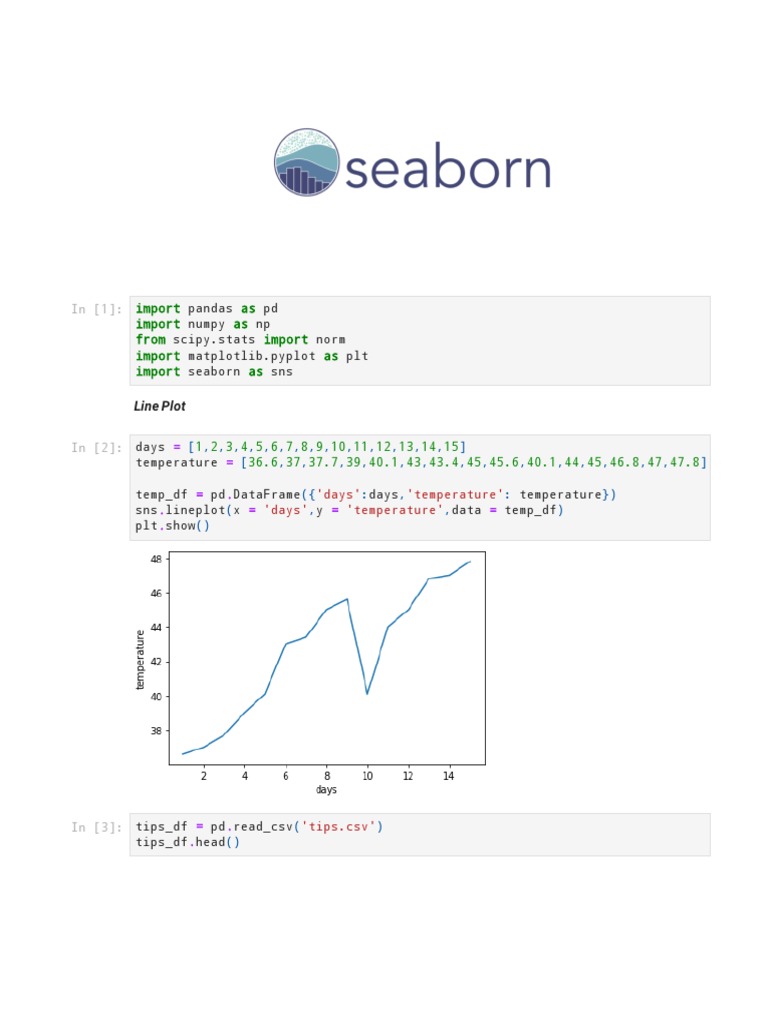Viewport: 768px width, 1024px height.
Task: Click the sns.lineplot code line
Action: point(349,510)
